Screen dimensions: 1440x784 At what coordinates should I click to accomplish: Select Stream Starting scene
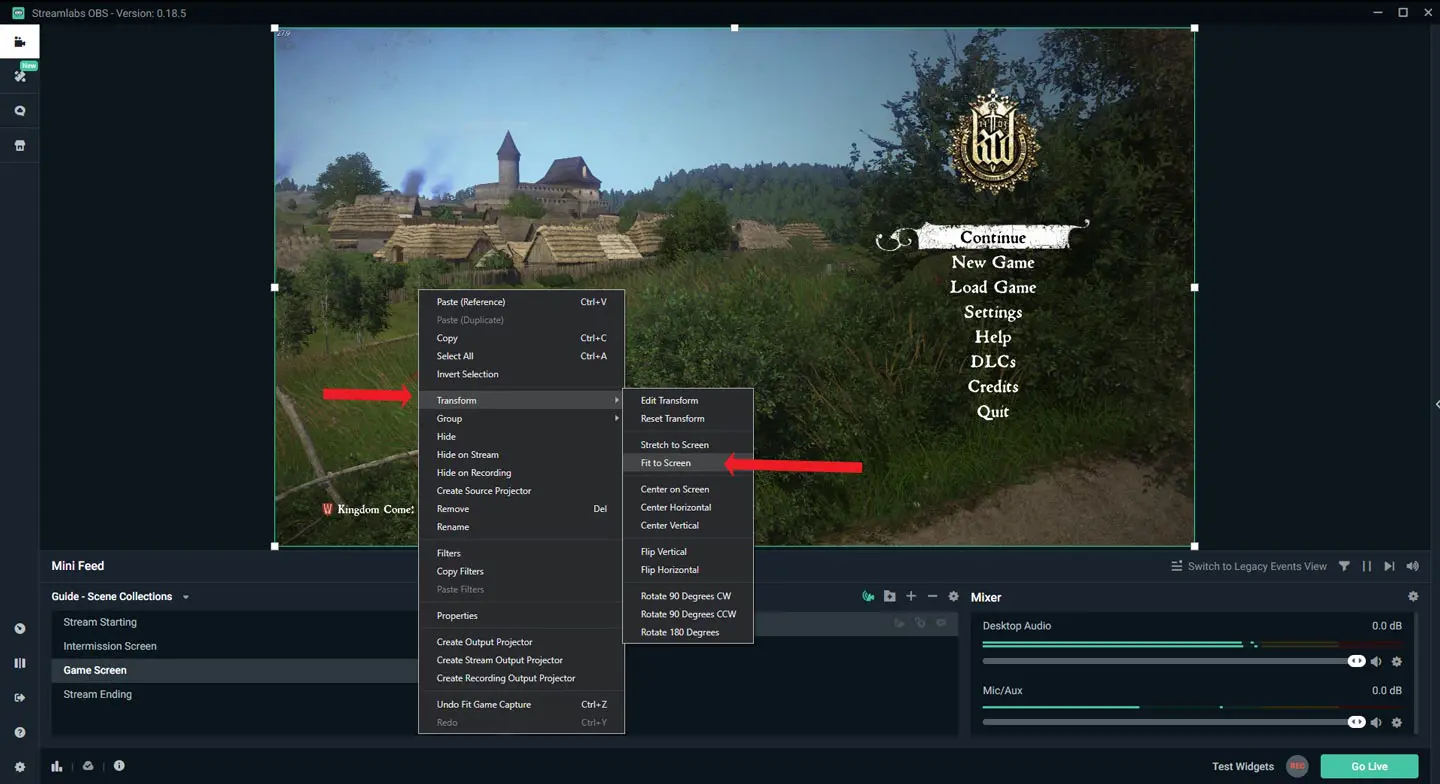[235, 622]
